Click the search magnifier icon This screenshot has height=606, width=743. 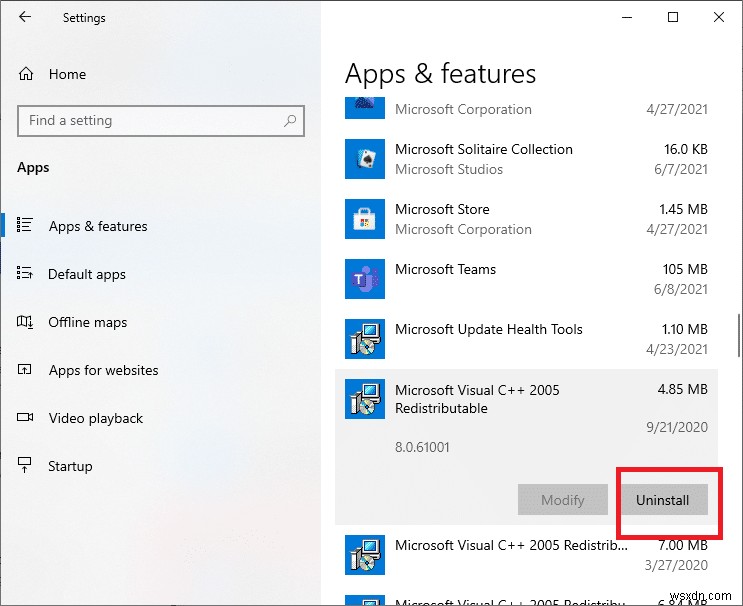290,121
